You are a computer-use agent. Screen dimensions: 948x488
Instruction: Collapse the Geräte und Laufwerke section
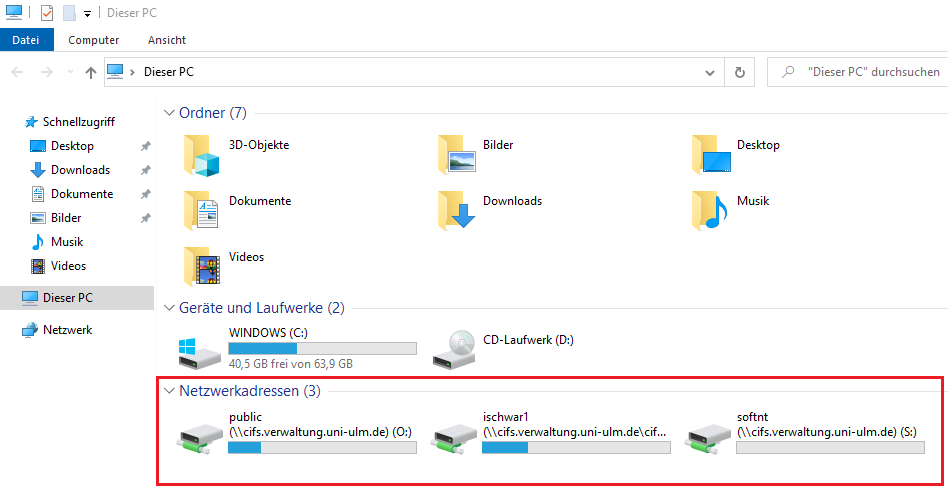pos(168,308)
